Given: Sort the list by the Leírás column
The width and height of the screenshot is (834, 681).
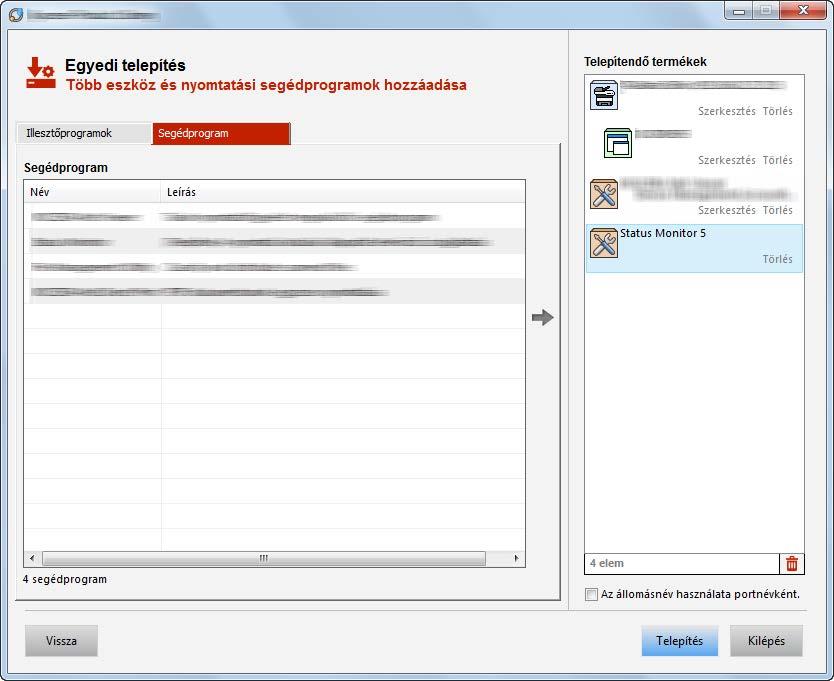Looking at the screenshot, I should point(343,192).
